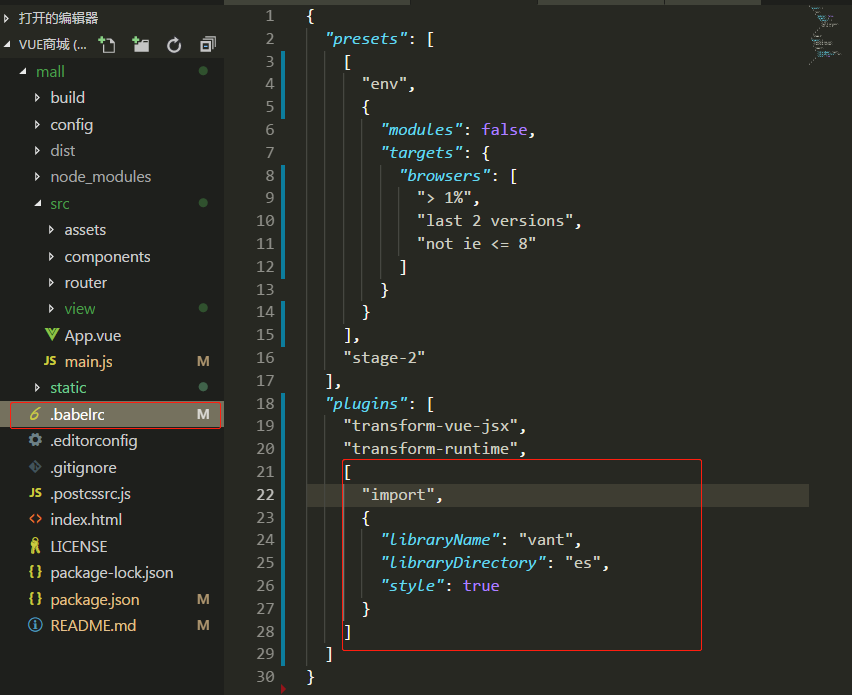Click the "import" string on line 22
This screenshot has height=695, width=852.
(398, 494)
